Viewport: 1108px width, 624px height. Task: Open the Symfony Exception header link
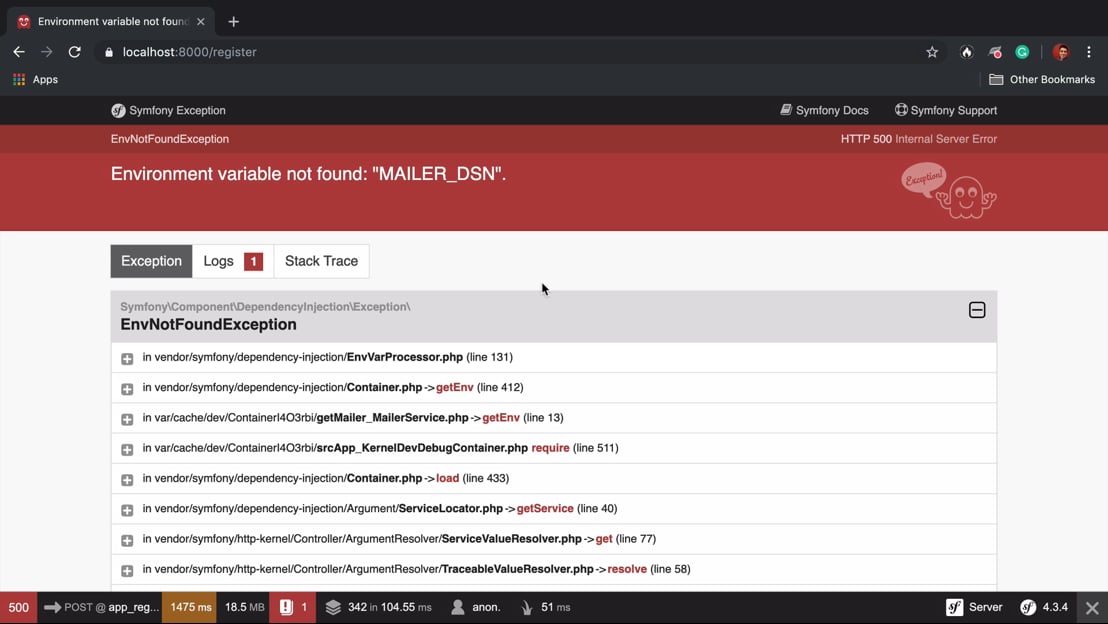click(168, 110)
